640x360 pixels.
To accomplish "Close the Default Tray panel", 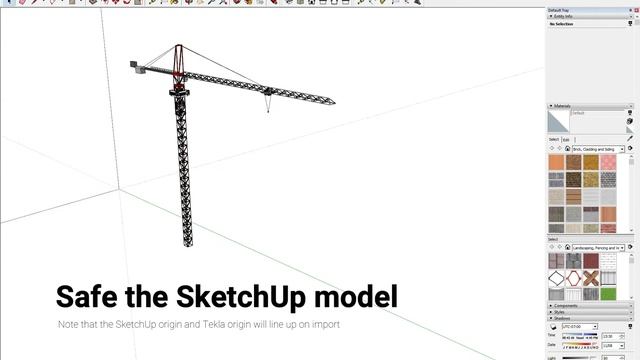I will (636, 10).
